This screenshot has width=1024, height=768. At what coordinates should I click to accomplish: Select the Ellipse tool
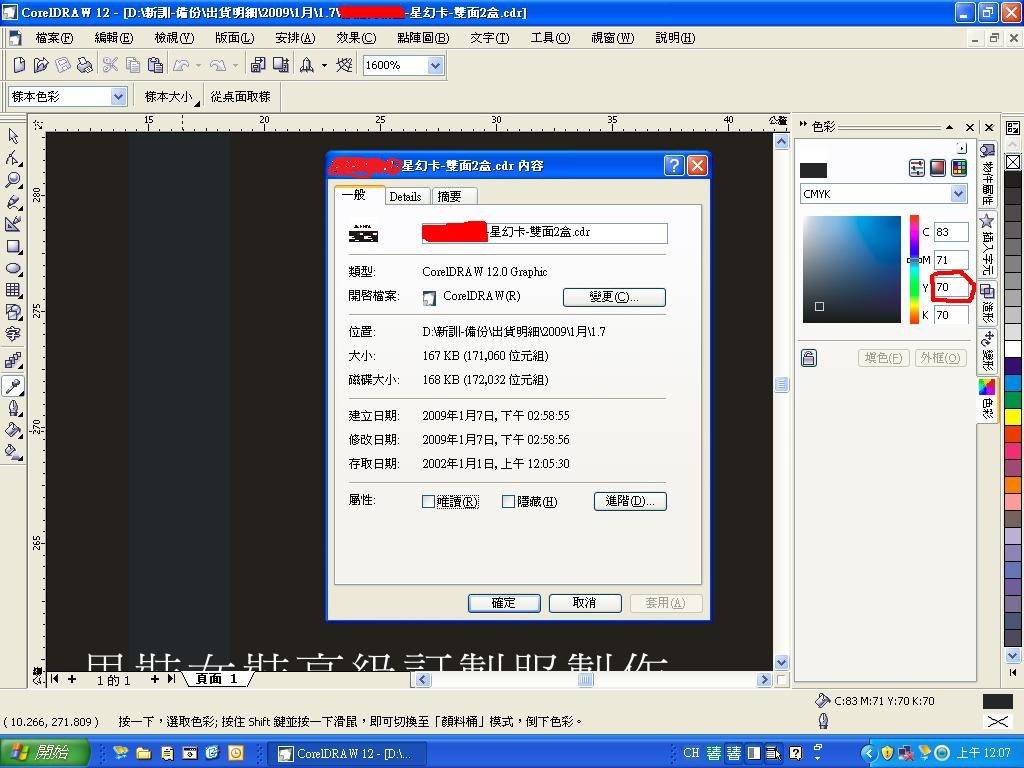[13, 268]
